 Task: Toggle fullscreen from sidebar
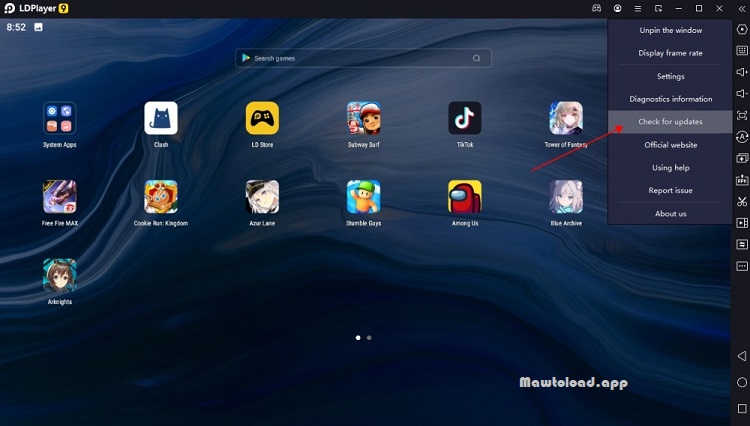point(742,115)
